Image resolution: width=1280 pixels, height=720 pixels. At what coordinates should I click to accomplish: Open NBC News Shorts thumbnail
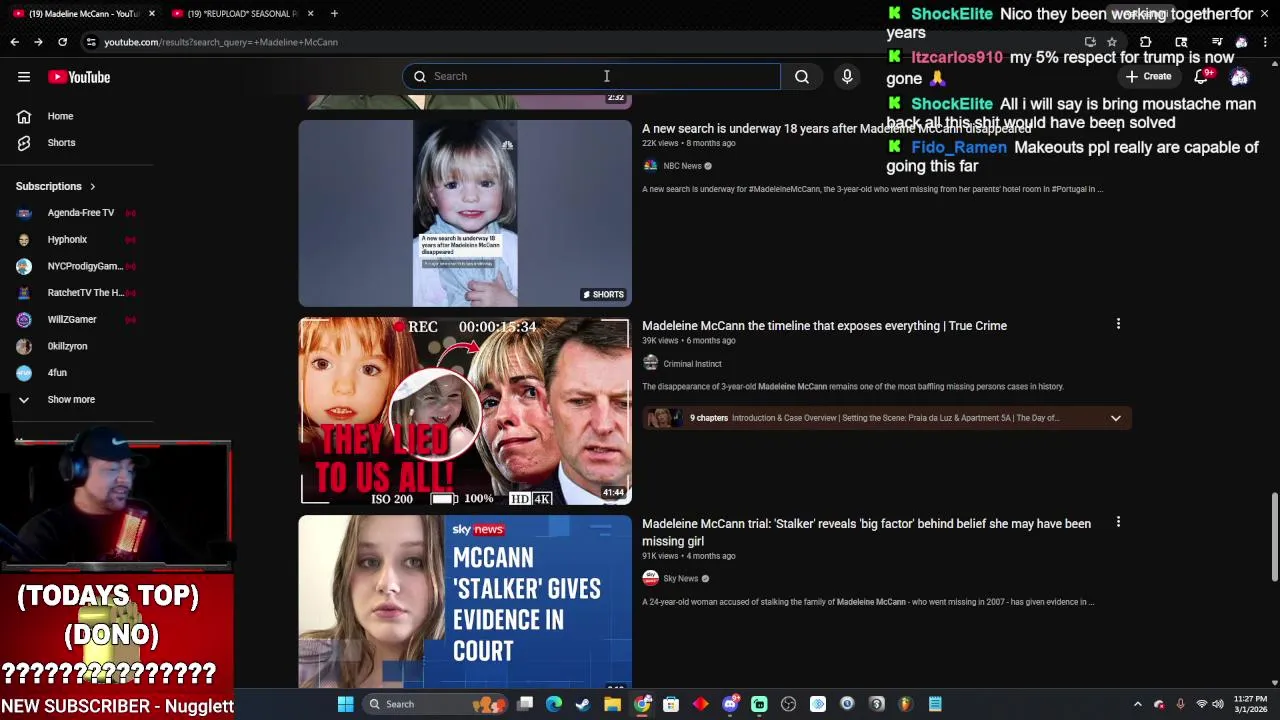(465, 213)
